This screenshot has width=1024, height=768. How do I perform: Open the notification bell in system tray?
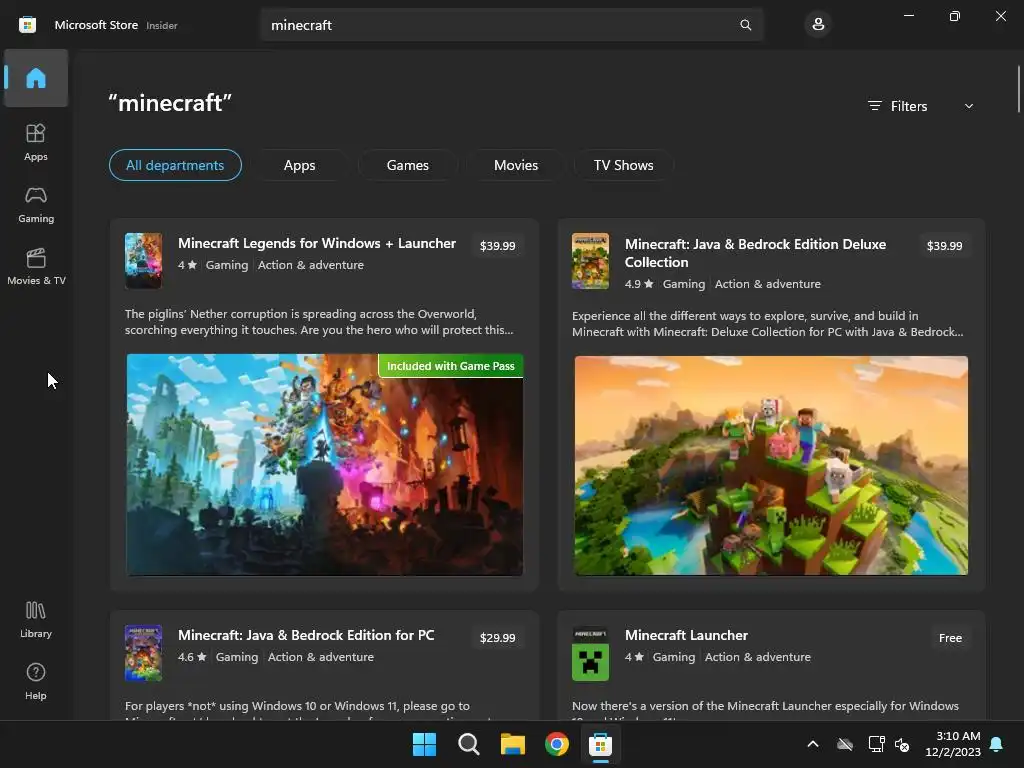tap(997, 744)
